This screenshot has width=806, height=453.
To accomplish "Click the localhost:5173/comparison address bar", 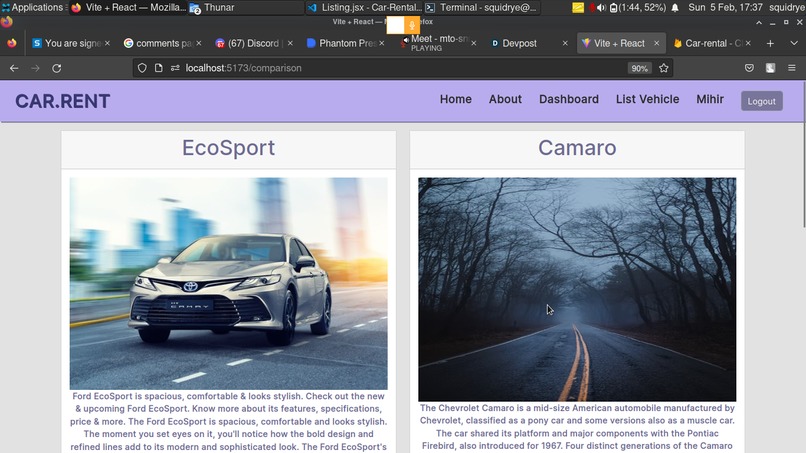I will pyautogui.click(x=401, y=68).
